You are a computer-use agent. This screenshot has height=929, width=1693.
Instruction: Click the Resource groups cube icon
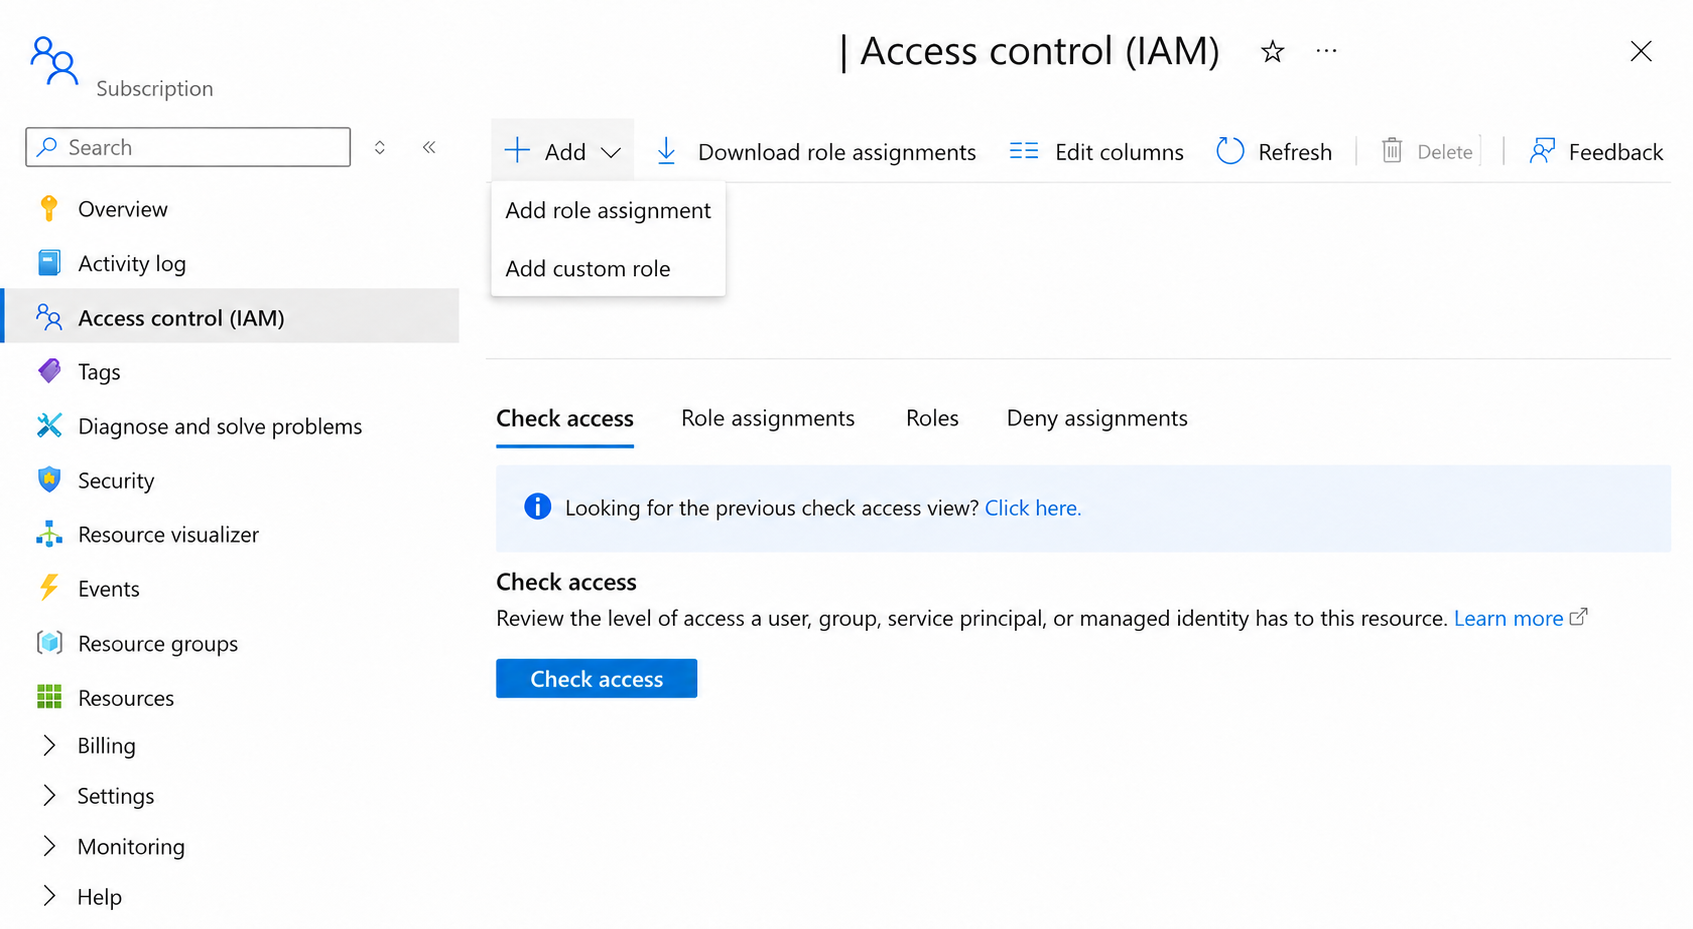pyautogui.click(x=49, y=643)
